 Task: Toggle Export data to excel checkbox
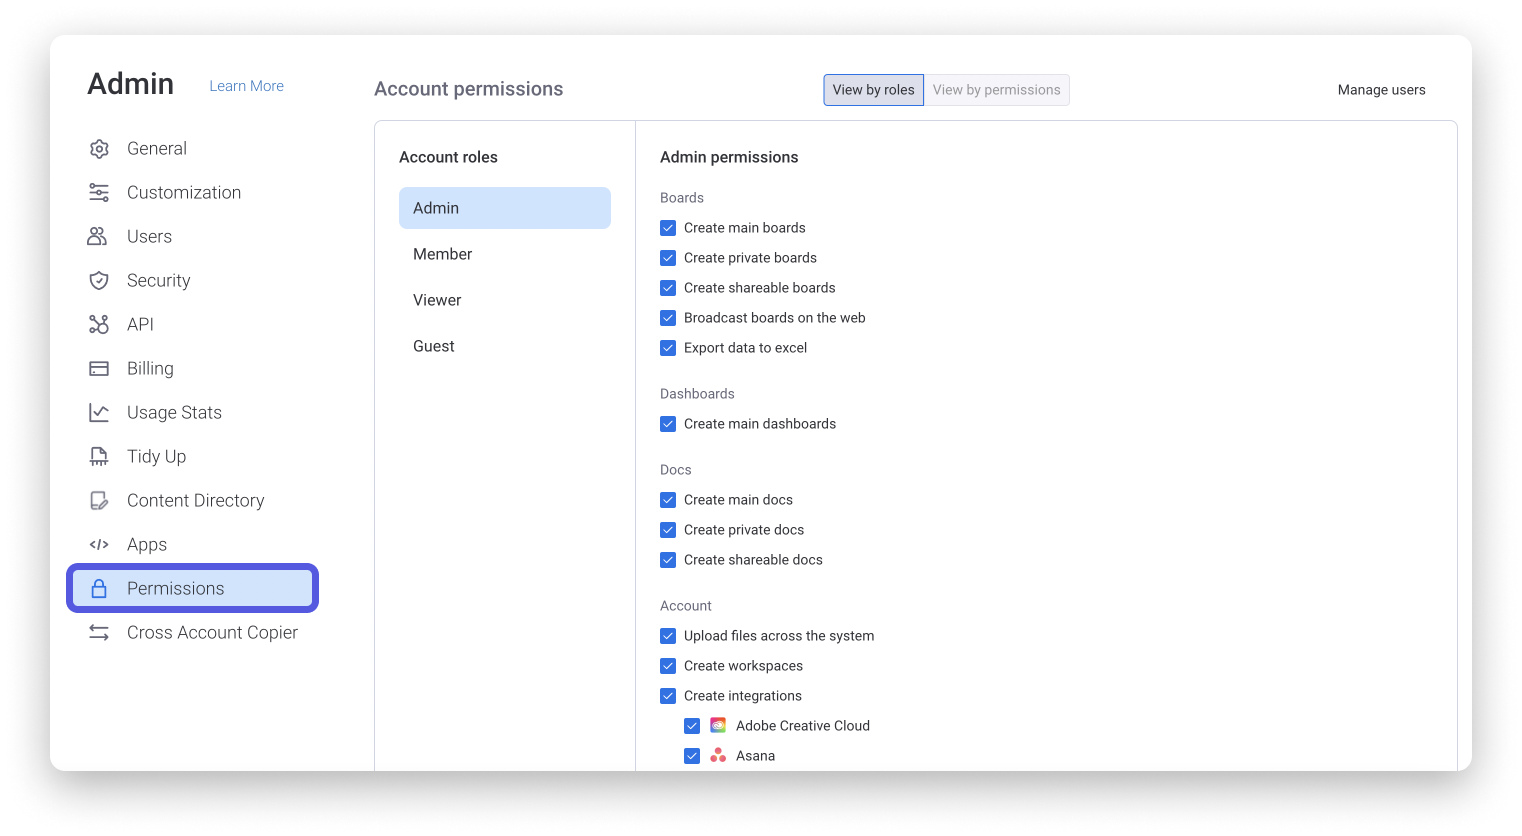(x=668, y=348)
